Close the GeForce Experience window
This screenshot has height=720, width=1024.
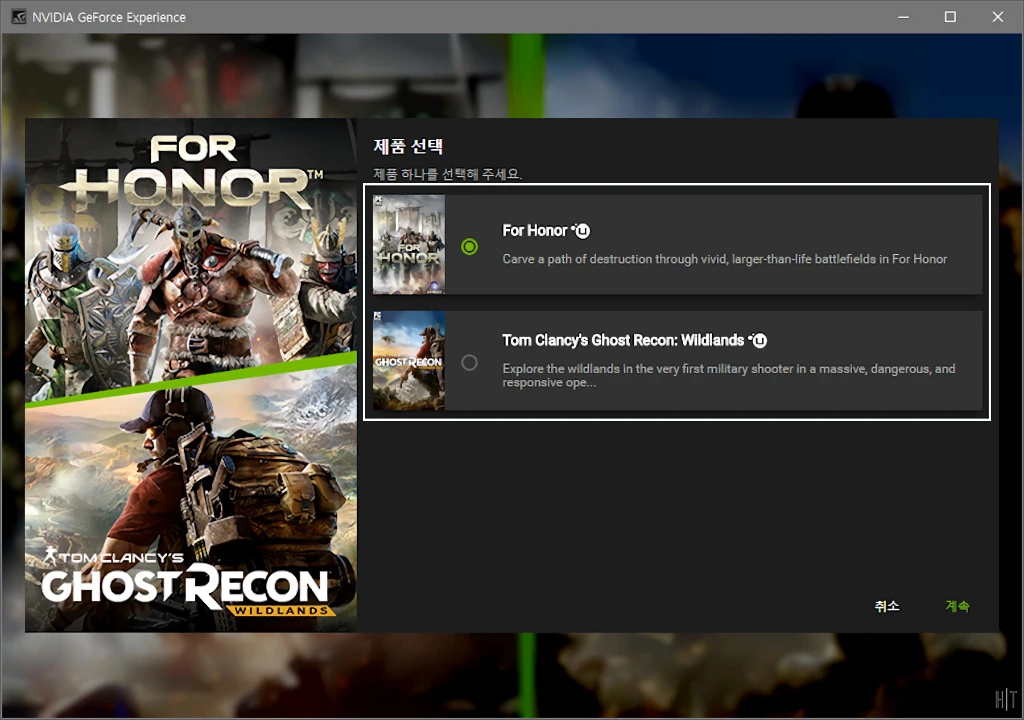click(x=997, y=17)
